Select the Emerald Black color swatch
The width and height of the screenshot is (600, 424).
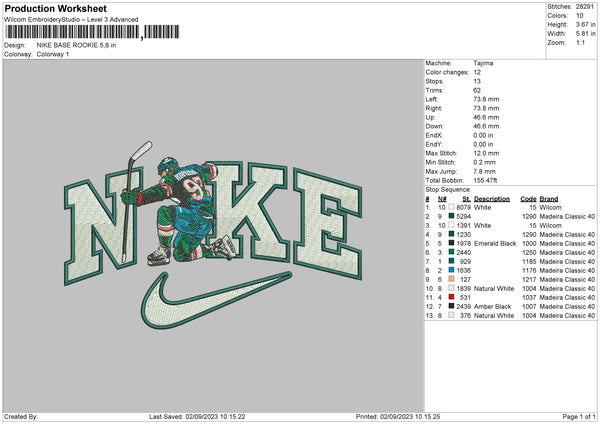pos(452,243)
